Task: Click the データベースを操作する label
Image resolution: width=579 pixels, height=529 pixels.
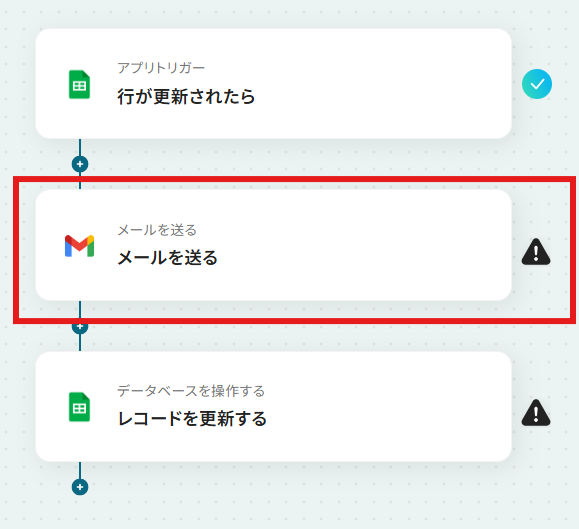Action: pos(191,391)
